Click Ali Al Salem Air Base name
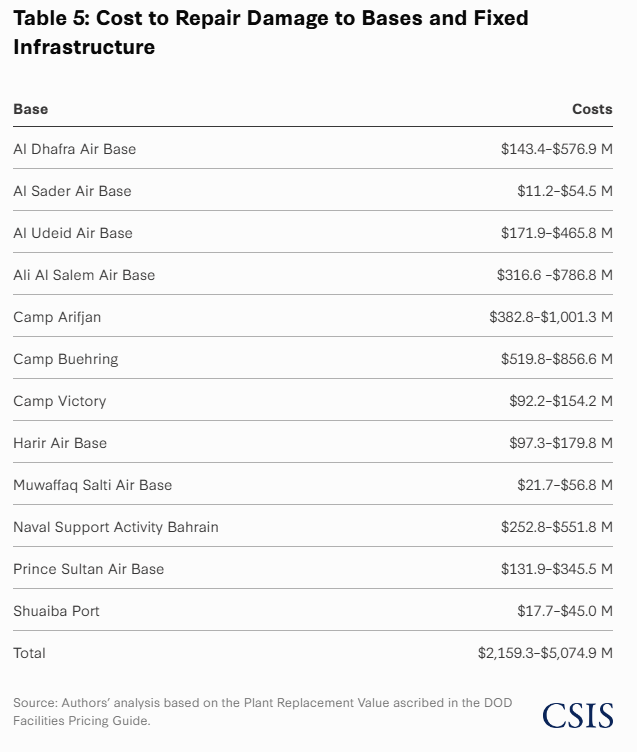Screen dimensions: 637x752 [84, 275]
